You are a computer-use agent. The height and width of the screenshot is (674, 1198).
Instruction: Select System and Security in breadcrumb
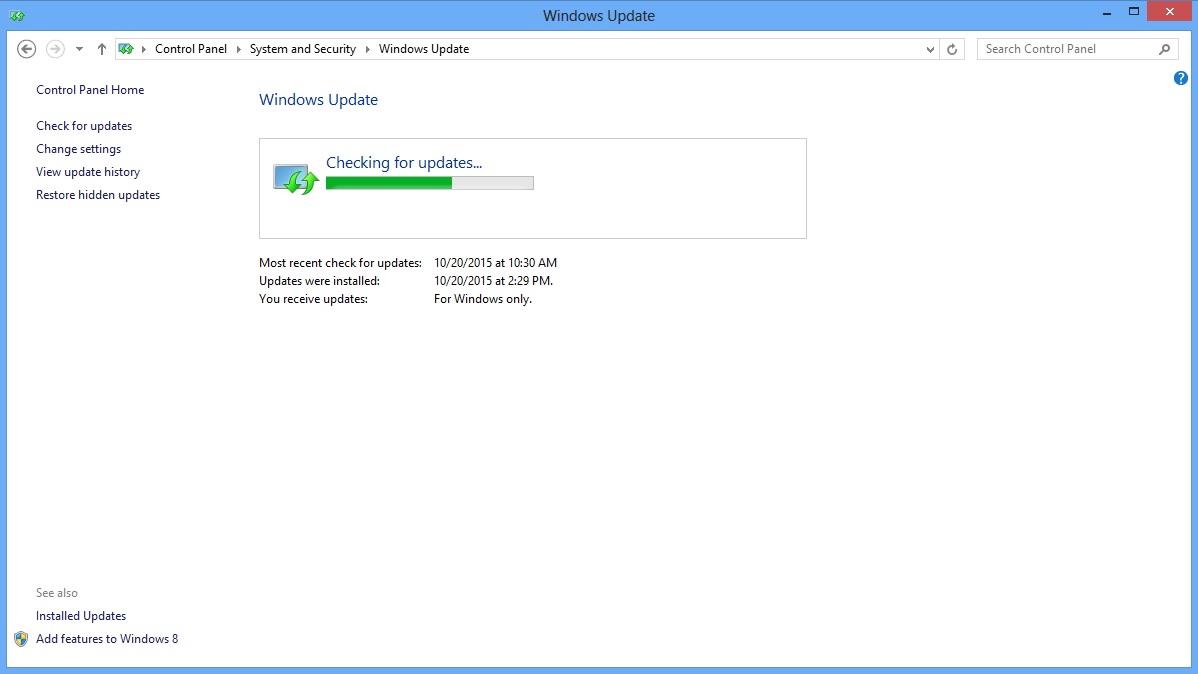point(303,49)
